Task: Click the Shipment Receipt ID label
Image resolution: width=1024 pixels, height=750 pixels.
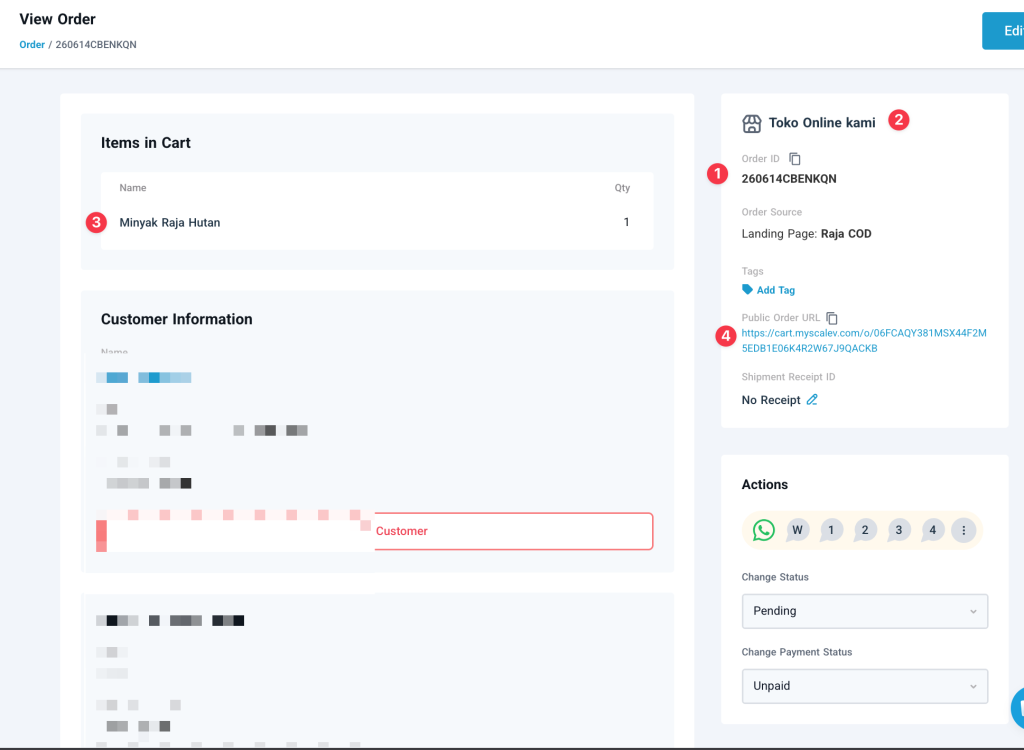Action: pyautogui.click(x=788, y=377)
